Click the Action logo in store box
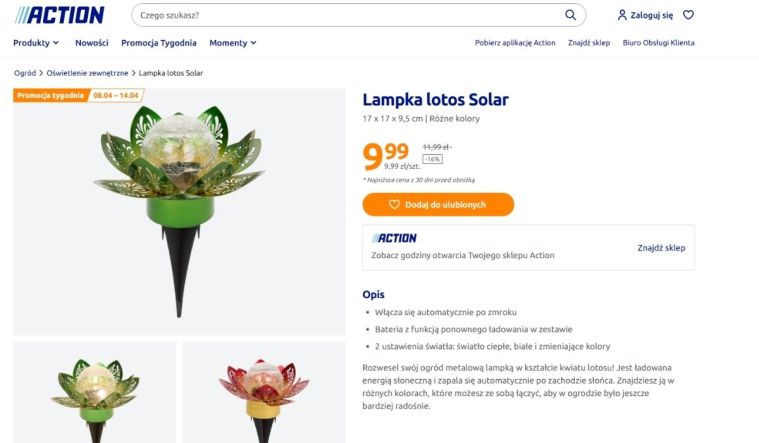This screenshot has height=443, width=759. [394, 238]
